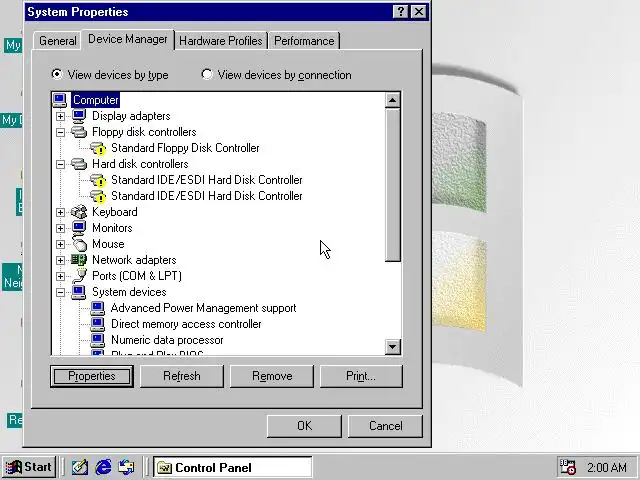The width and height of the screenshot is (640, 480).
Task: Click the device list scroll up arrow
Action: [x=393, y=100]
